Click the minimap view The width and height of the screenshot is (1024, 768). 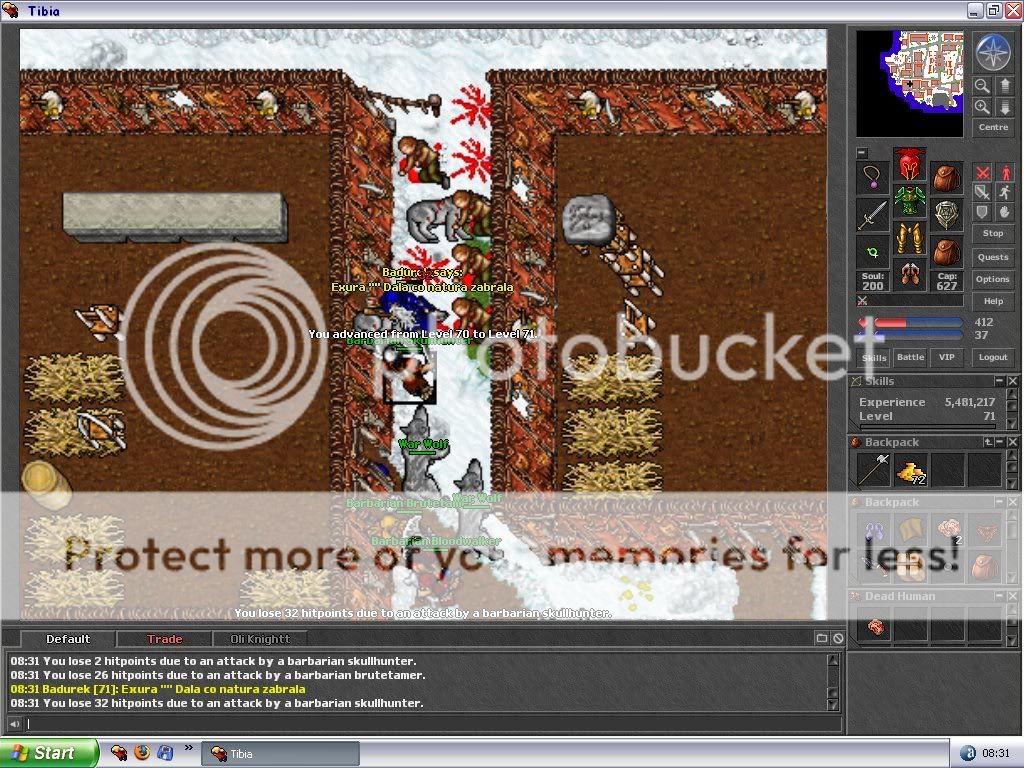click(x=909, y=84)
